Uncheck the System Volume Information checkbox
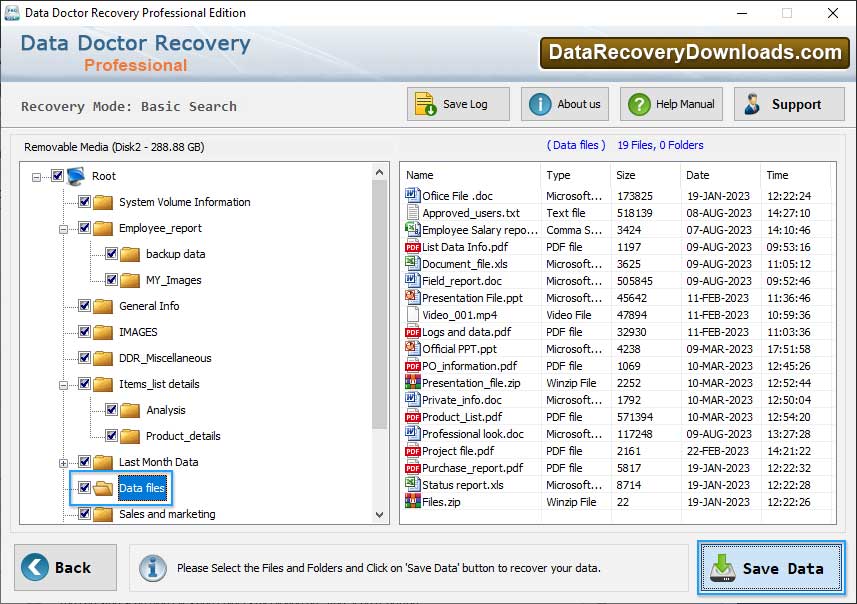Screen dimensions: 857x604 (x=84, y=201)
